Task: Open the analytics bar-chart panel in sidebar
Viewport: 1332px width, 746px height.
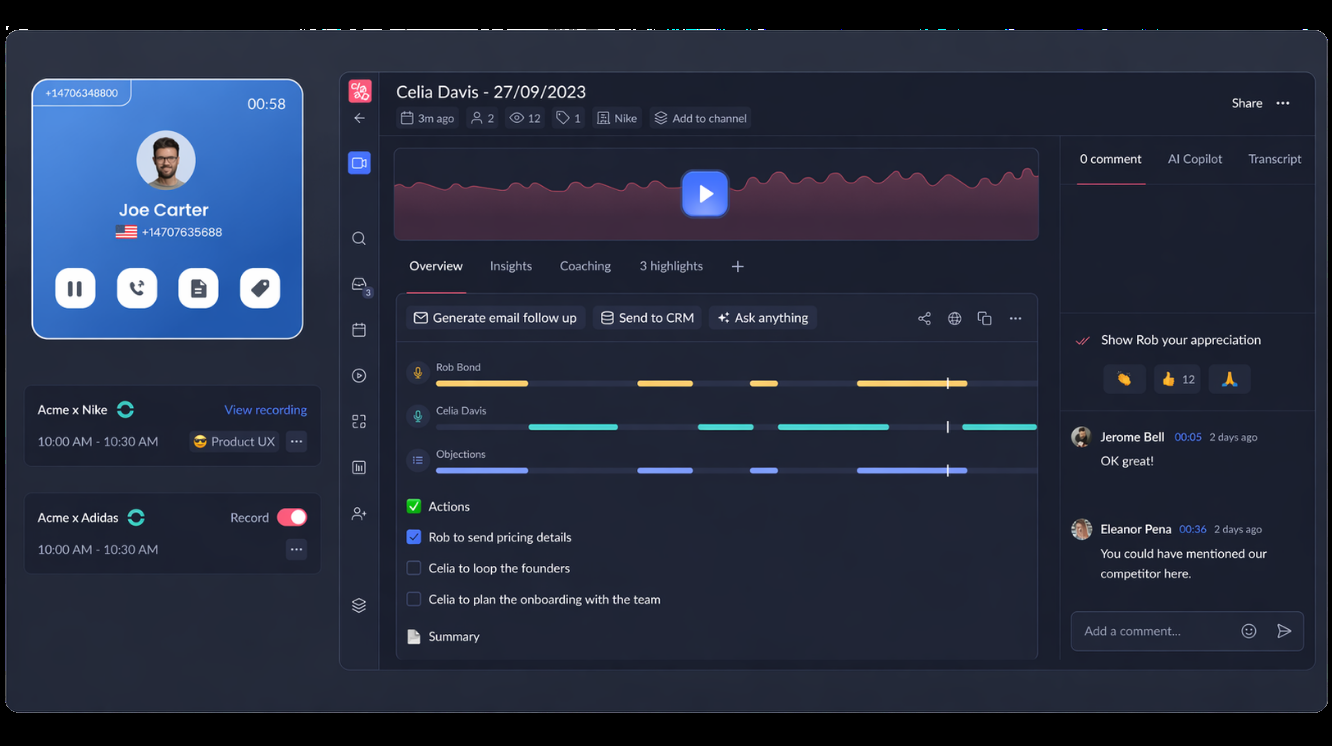Action: pos(359,466)
